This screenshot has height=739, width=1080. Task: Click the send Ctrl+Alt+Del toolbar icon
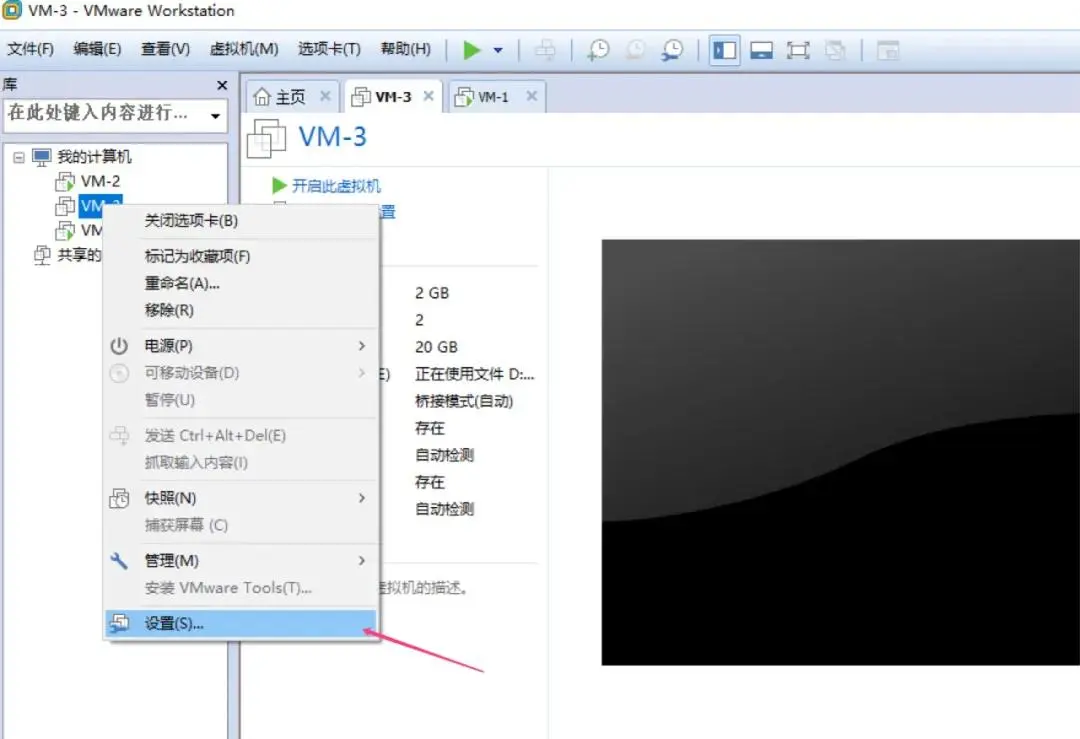click(x=546, y=50)
